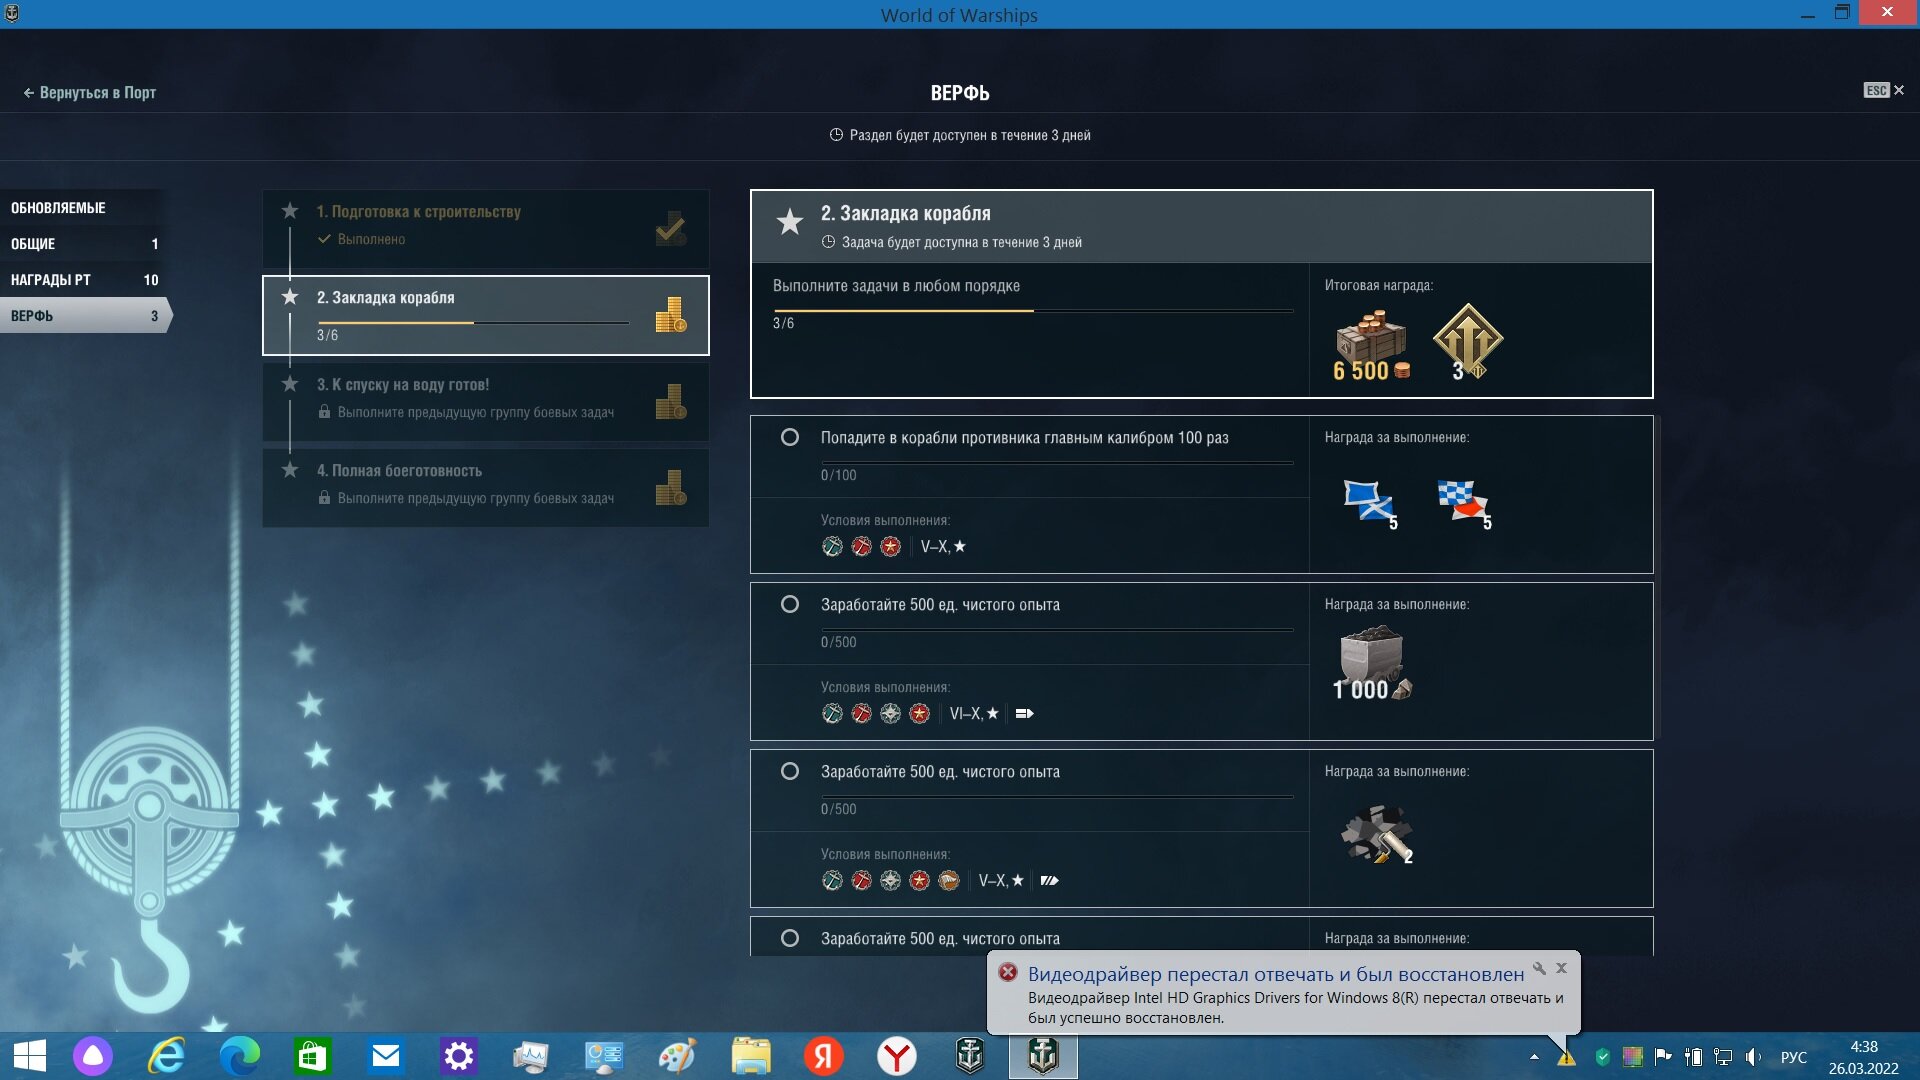Select stage 4 Полная боеготовность
Image resolution: width=1920 pixels, height=1080 pixels.
[486, 487]
